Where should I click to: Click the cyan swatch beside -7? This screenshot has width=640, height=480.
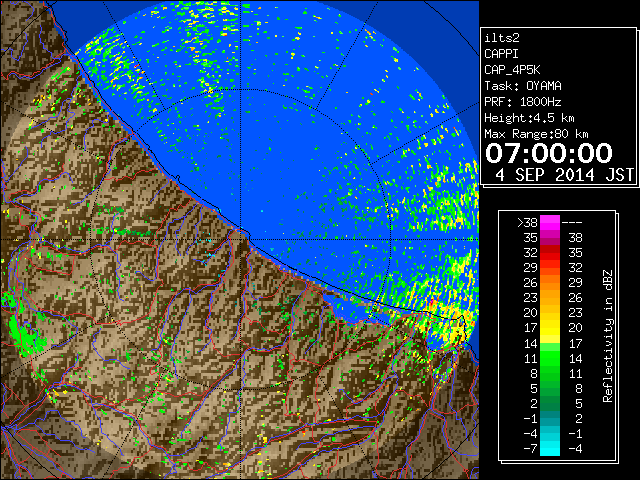coord(550,448)
